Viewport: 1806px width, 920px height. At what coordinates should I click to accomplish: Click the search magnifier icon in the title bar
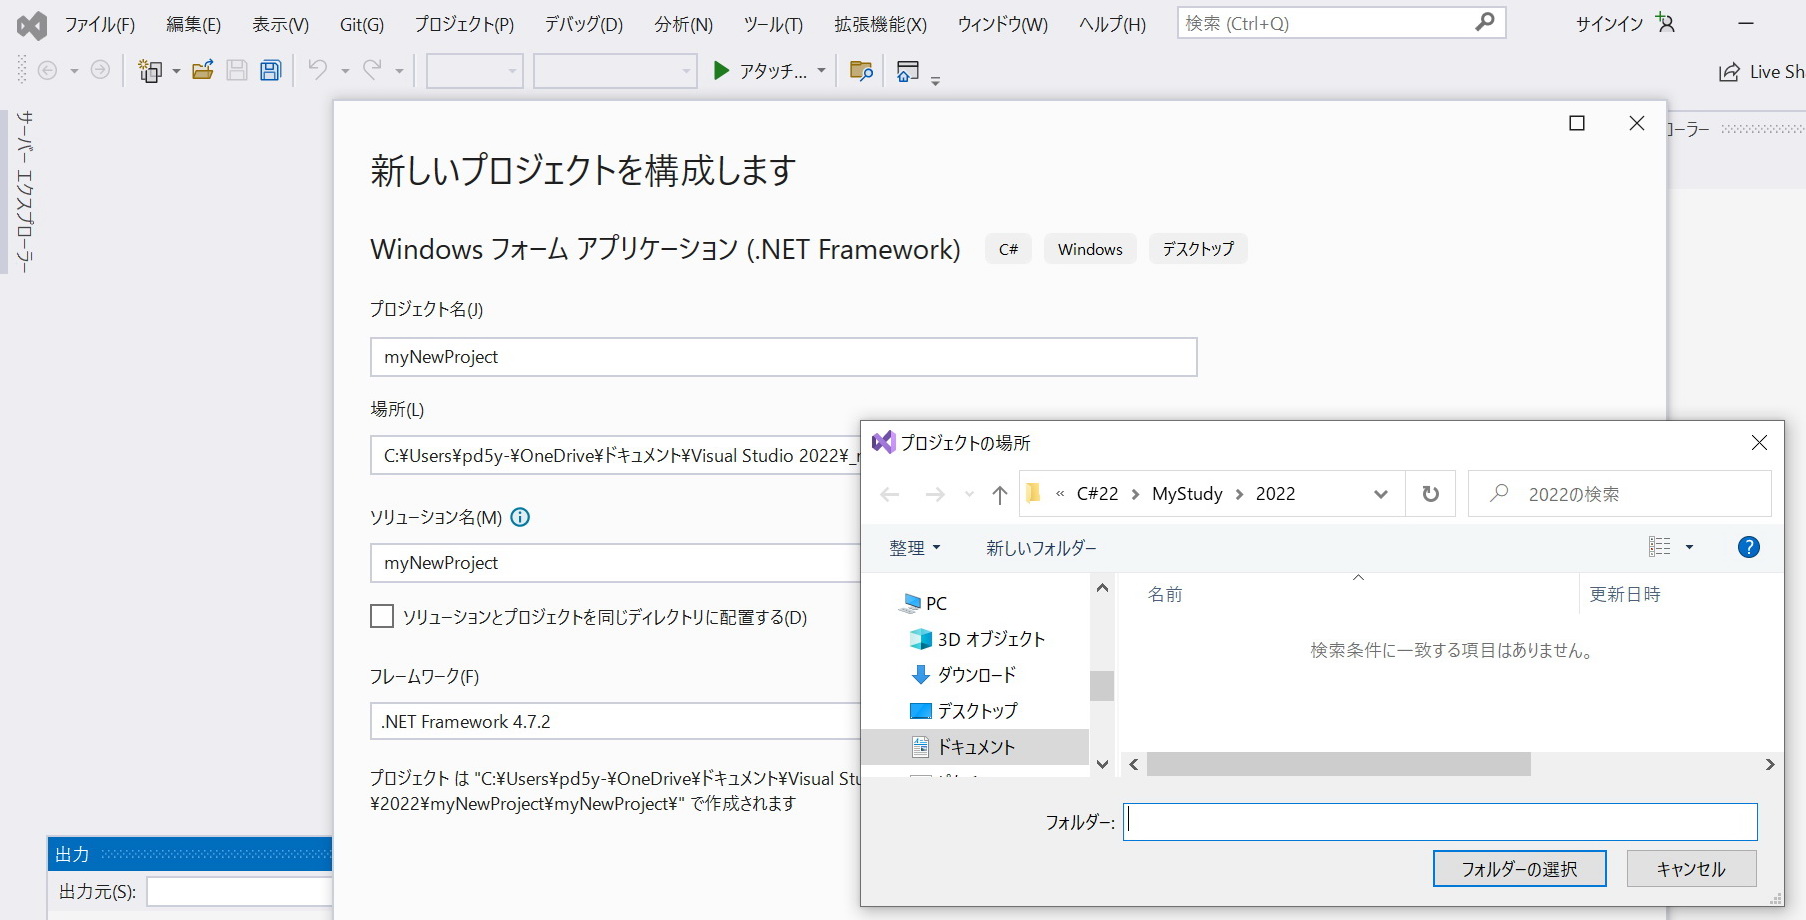click(x=1485, y=22)
